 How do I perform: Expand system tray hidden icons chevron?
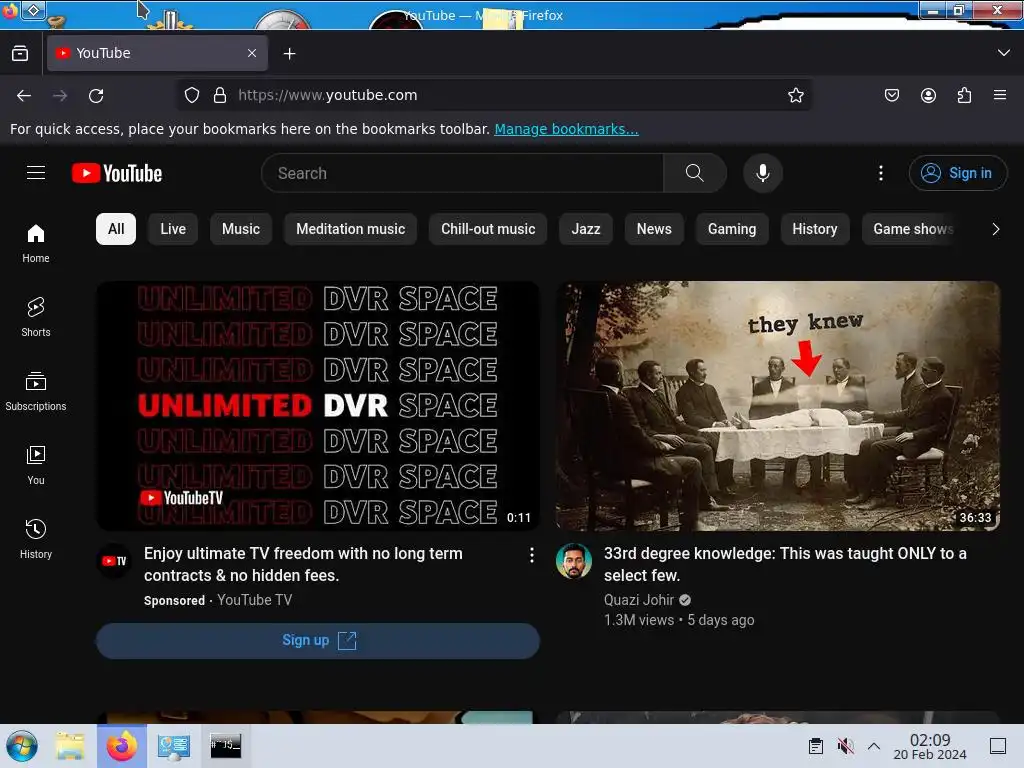click(874, 746)
